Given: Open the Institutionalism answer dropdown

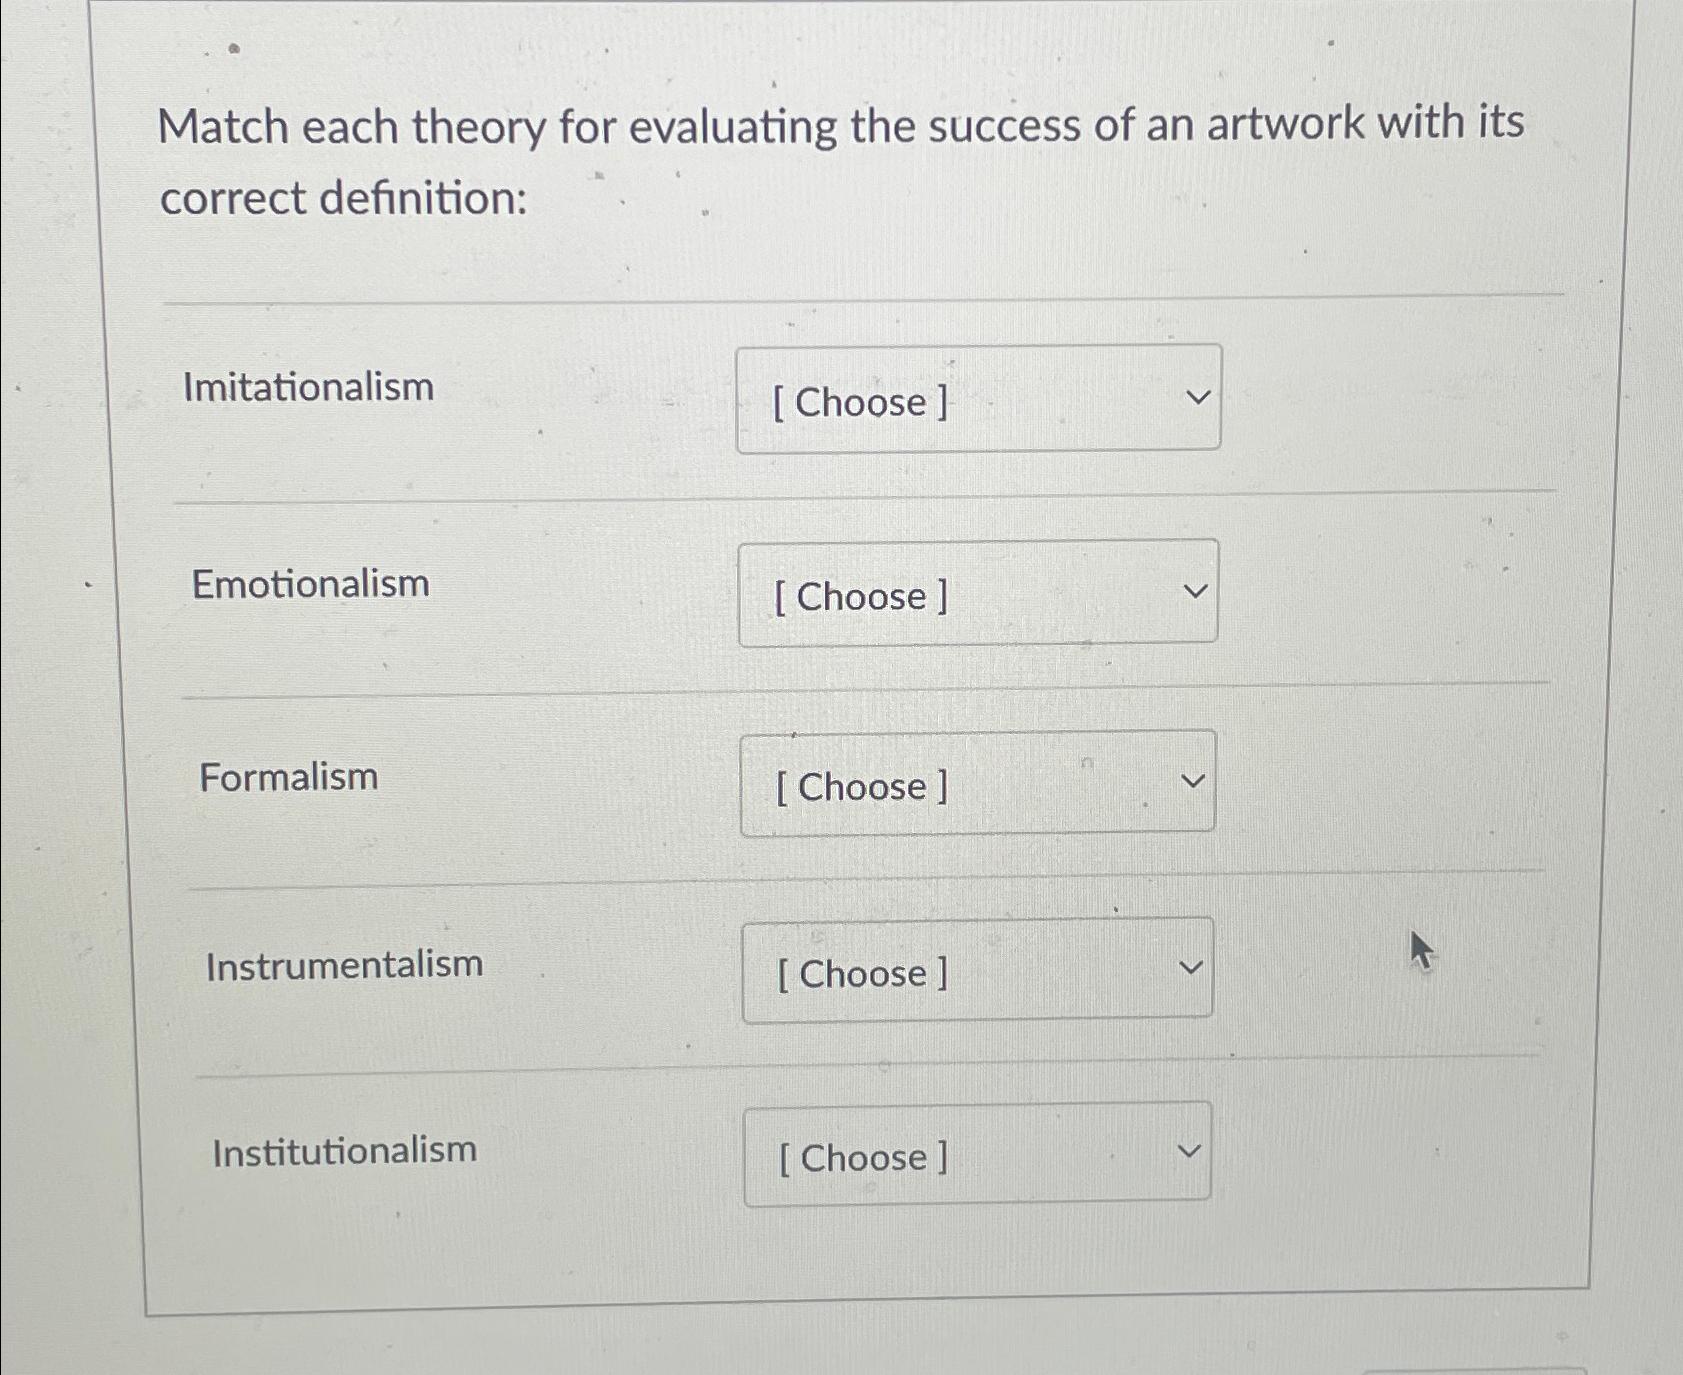Looking at the screenshot, I should click(976, 1155).
